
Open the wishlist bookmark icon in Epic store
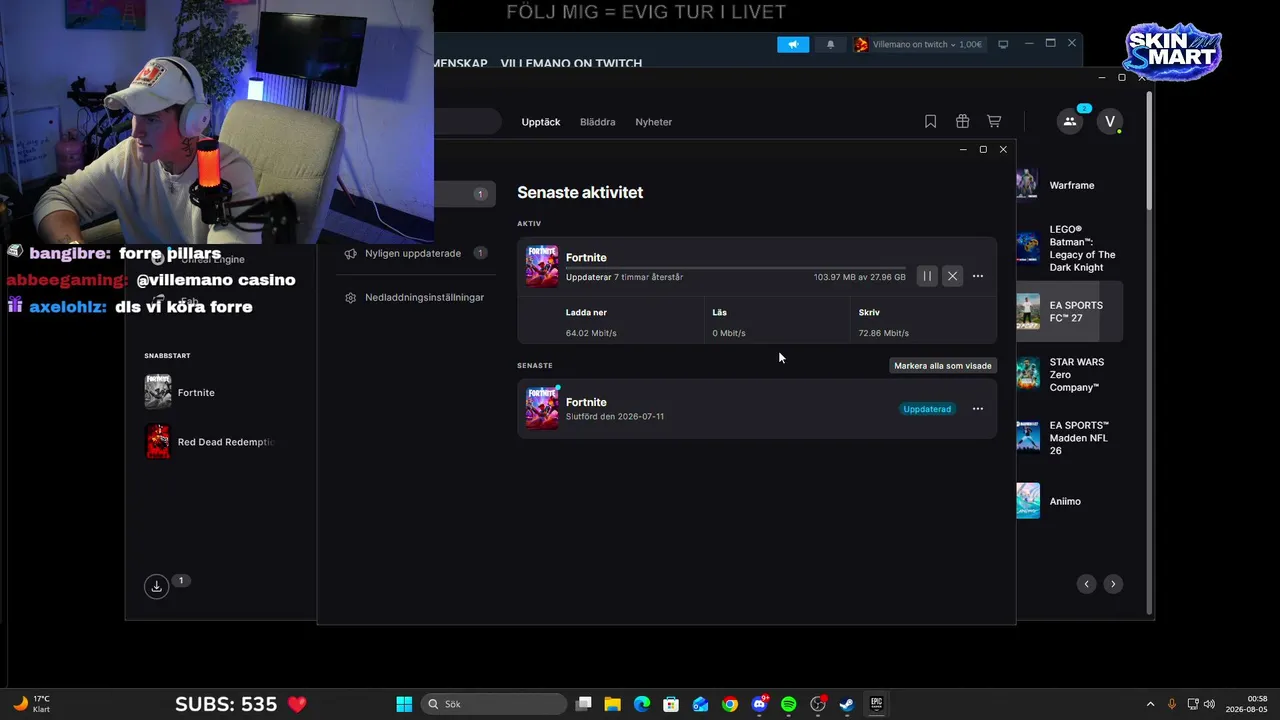[x=930, y=121]
